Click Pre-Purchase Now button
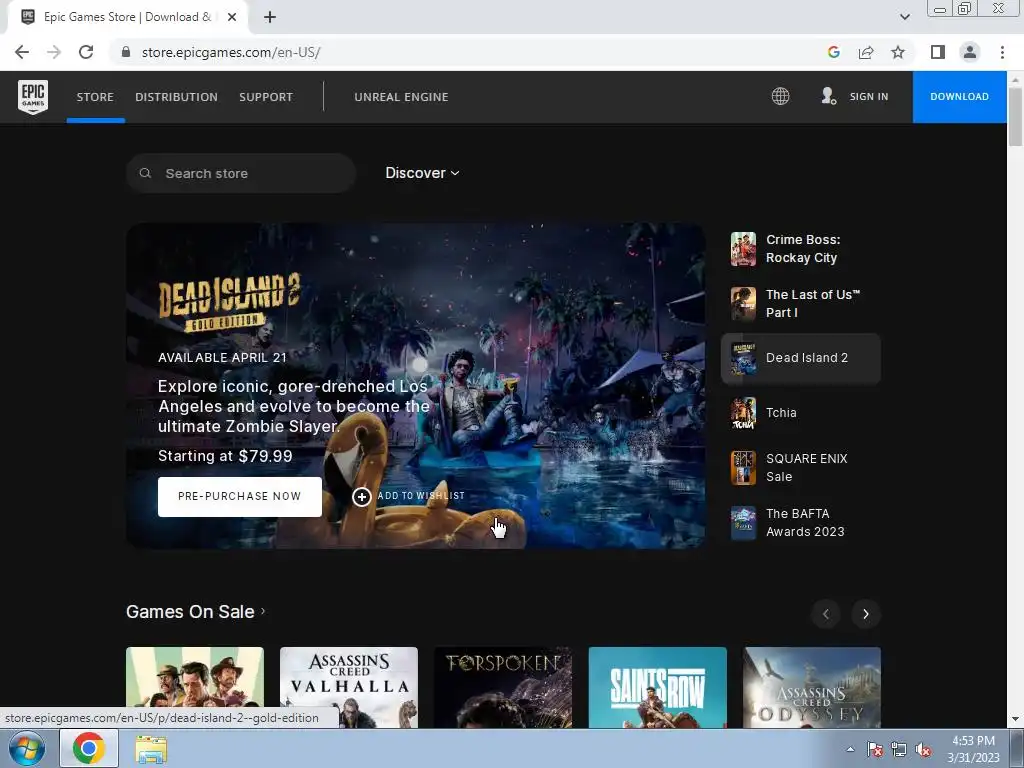1024x768 pixels. [240, 496]
